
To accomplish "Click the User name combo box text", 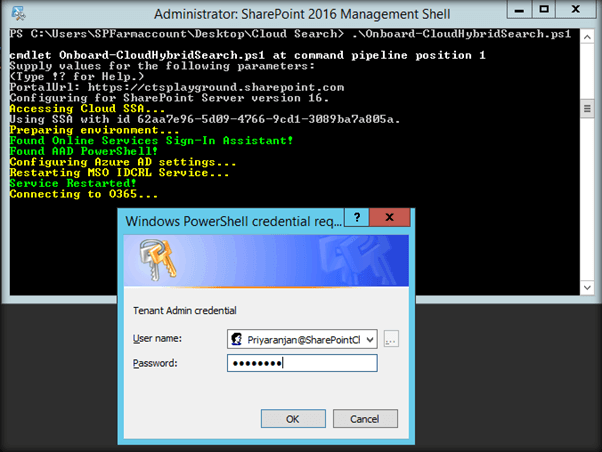I will [303, 339].
